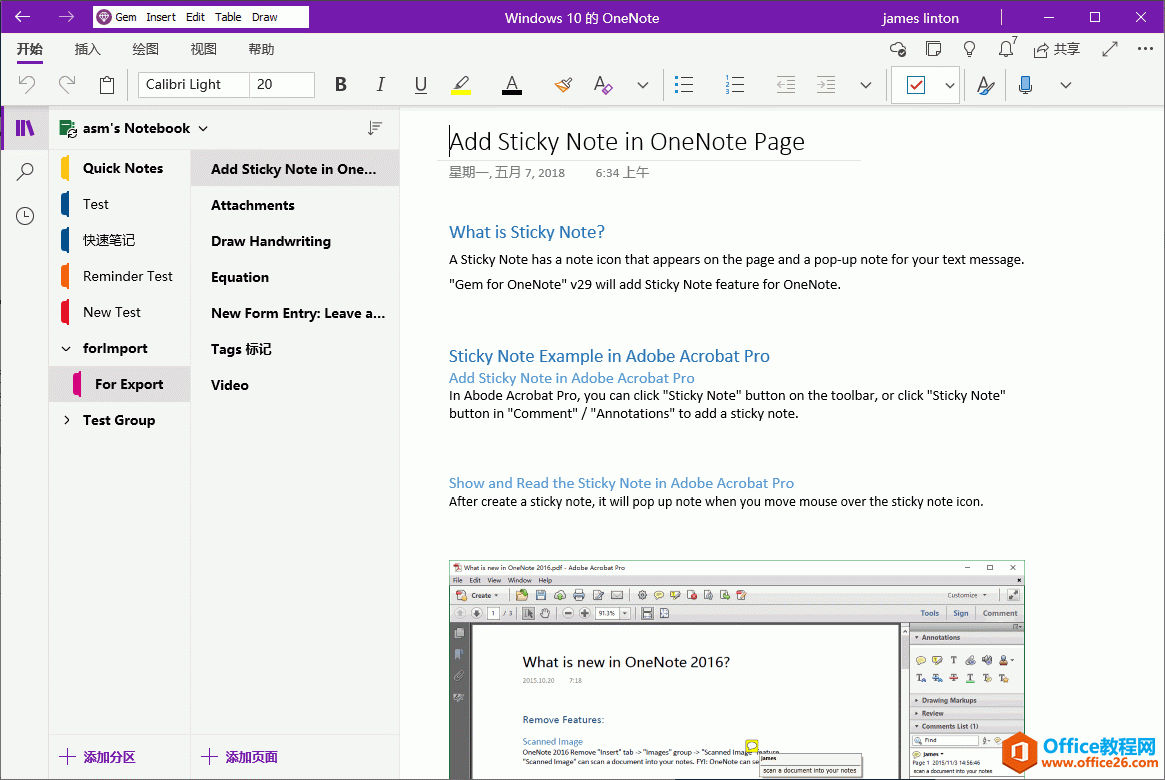This screenshot has height=780, width=1165.
Task: Toggle bold formatting
Action: pyautogui.click(x=340, y=85)
